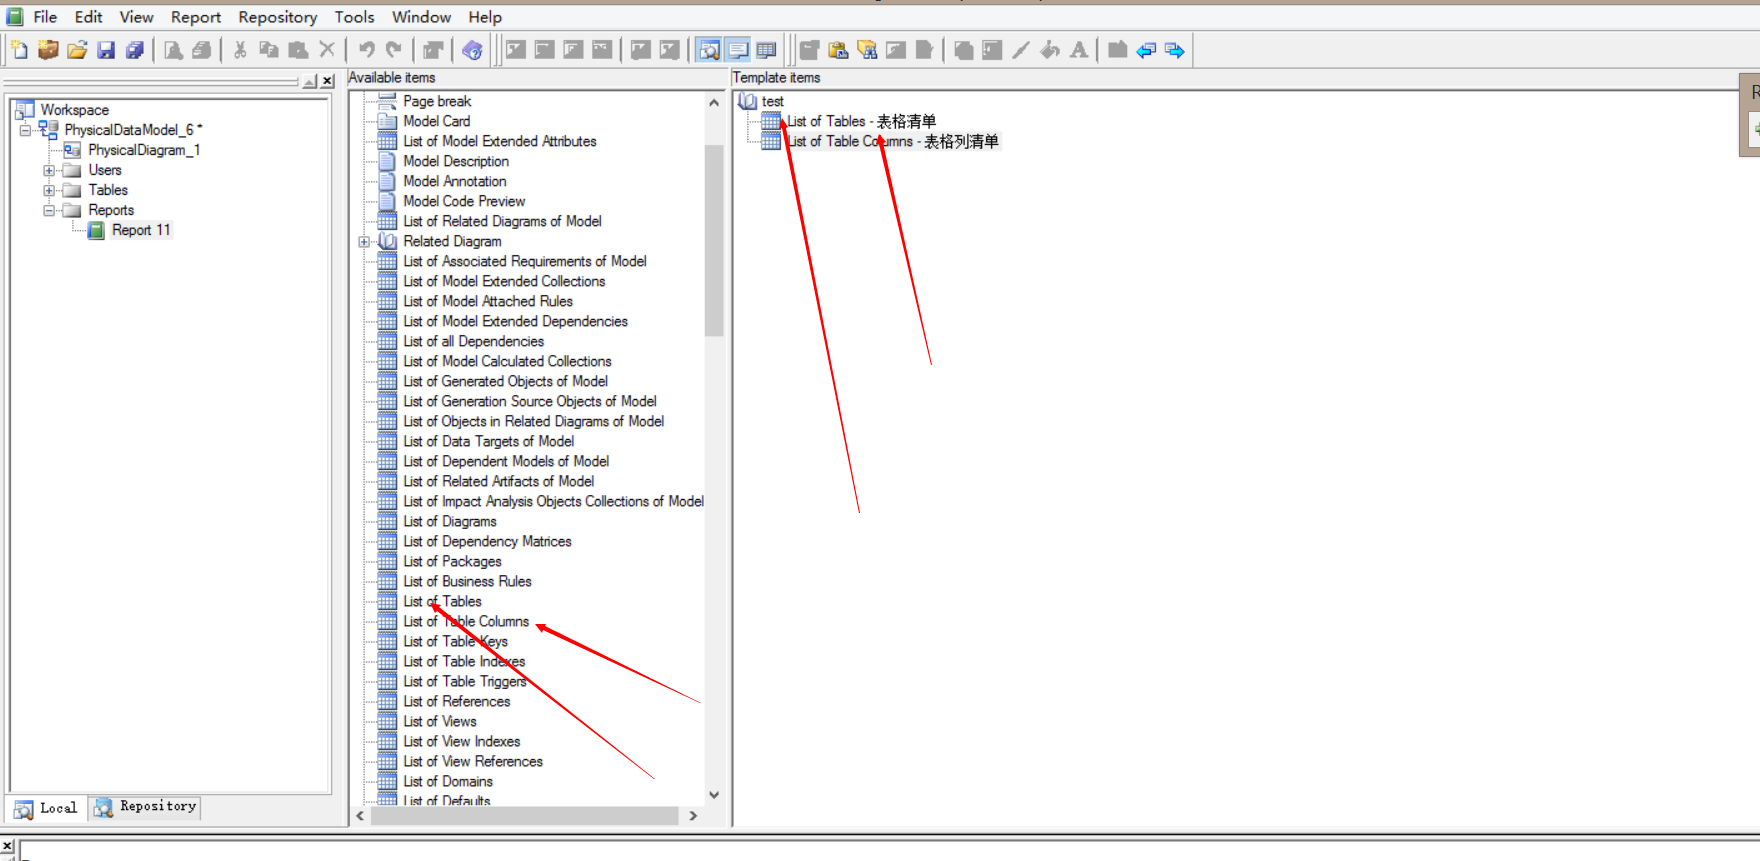Click the Delete X toolbar icon
Screen dimensions: 1760x861
[x=326, y=50]
